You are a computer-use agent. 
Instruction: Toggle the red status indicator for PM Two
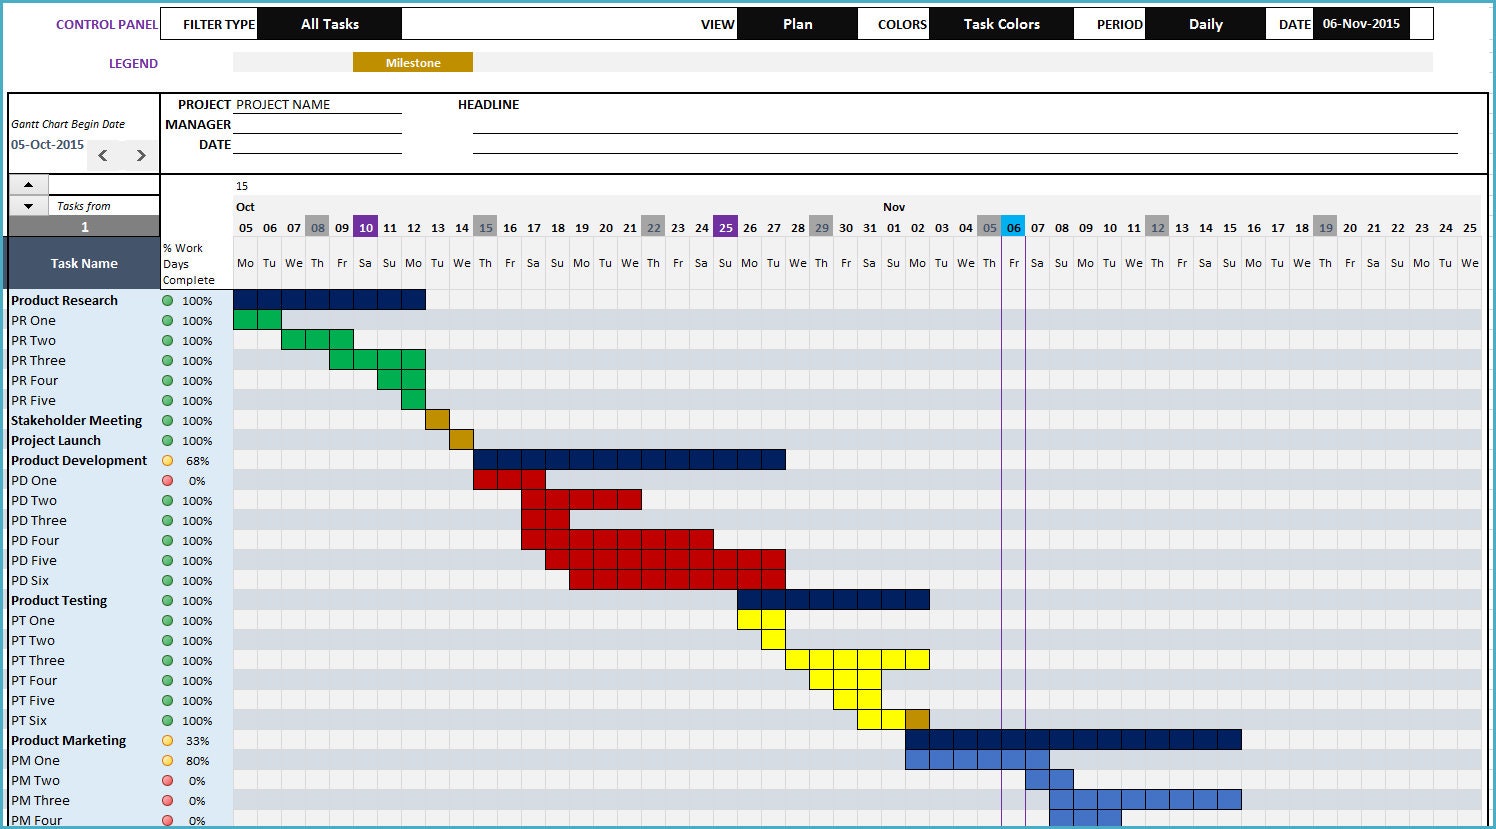tap(168, 781)
